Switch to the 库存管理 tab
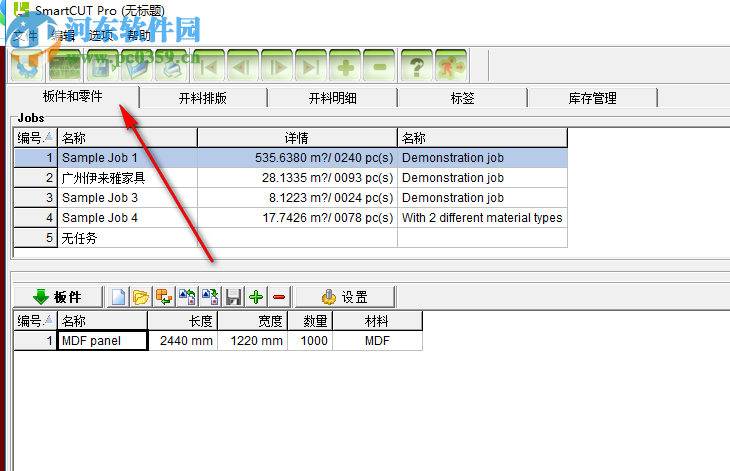The width and height of the screenshot is (730, 471). [x=592, y=98]
